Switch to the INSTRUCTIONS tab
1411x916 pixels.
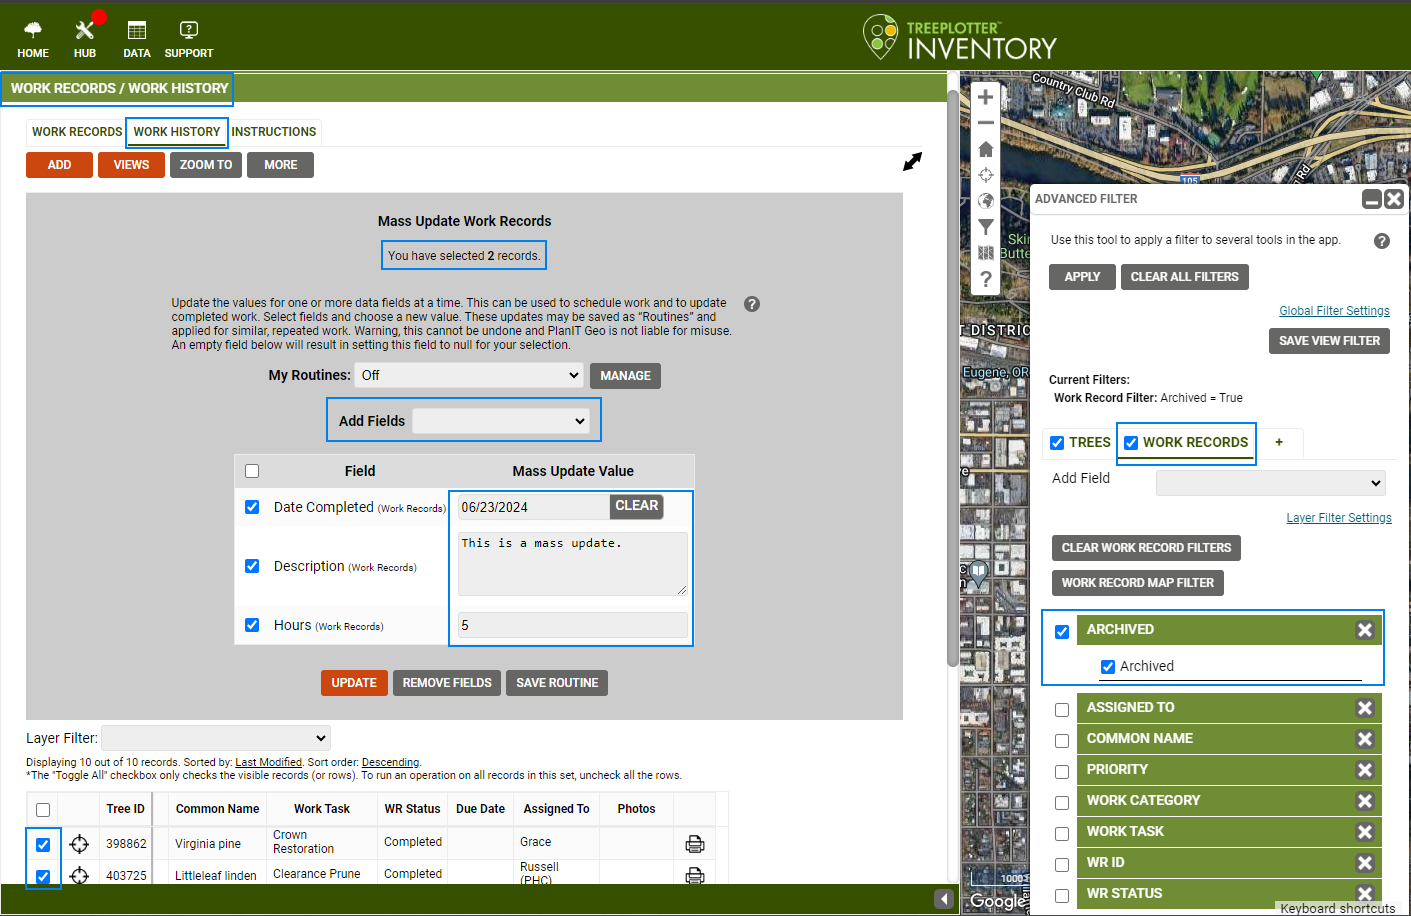273,131
